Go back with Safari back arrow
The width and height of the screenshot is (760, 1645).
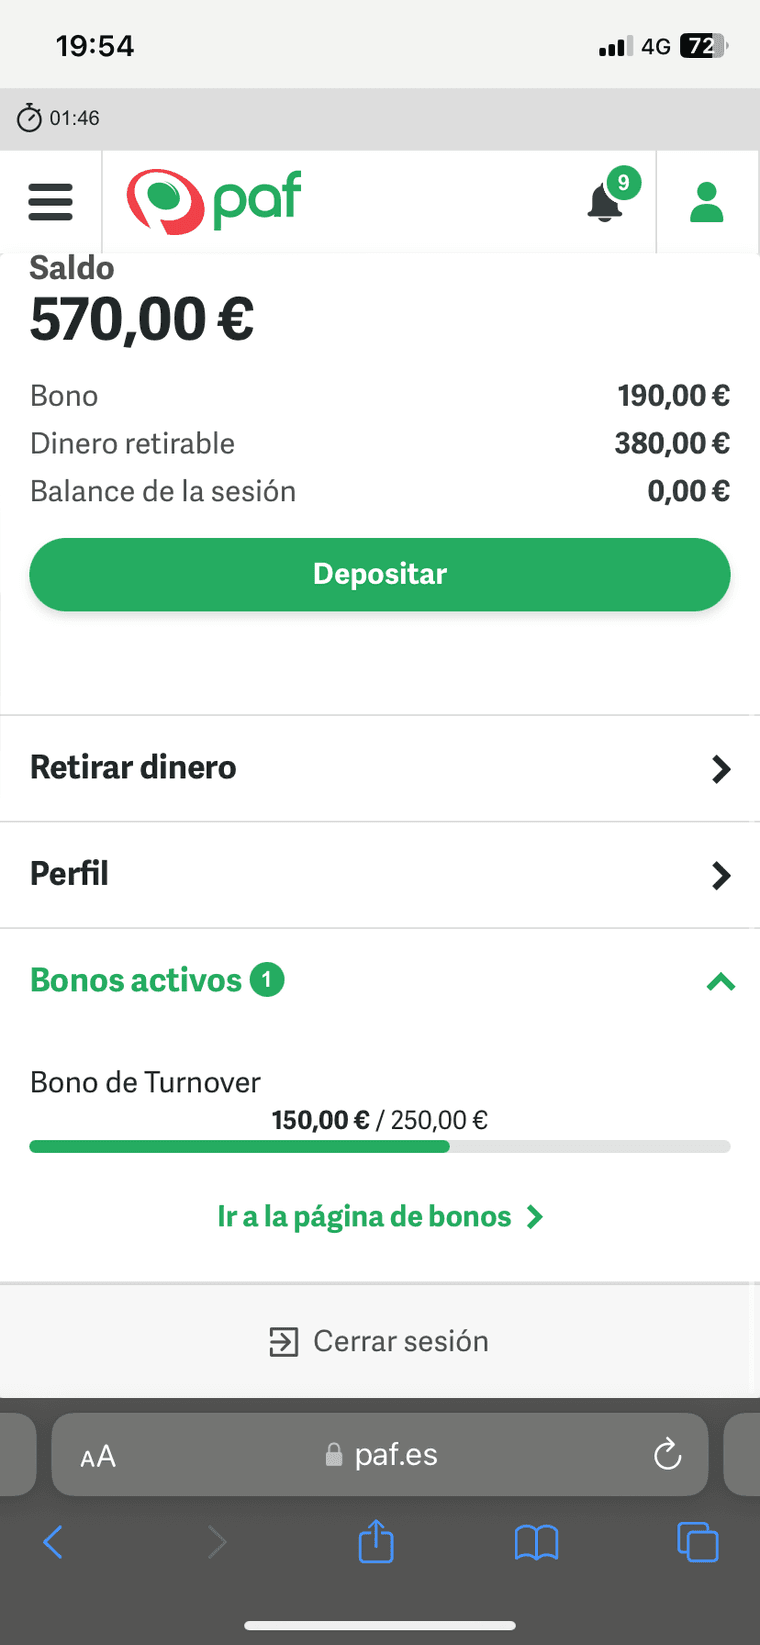click(53, 1542)
